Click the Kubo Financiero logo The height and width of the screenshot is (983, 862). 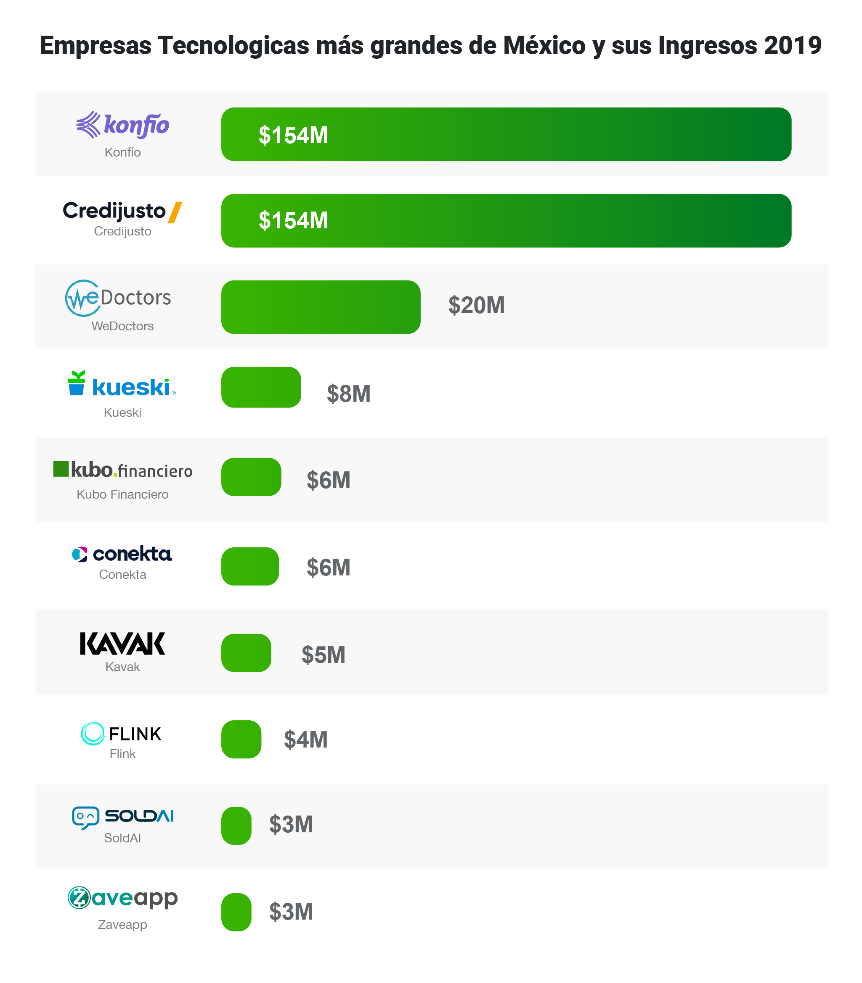[x=122, y=470]
